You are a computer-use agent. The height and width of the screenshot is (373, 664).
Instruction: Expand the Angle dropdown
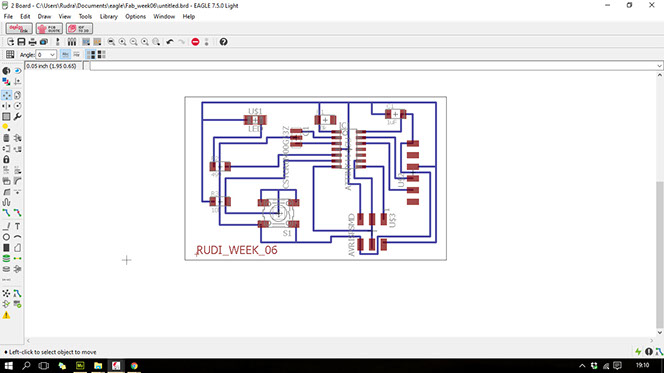pyautogui.click(x=52, y=55)
